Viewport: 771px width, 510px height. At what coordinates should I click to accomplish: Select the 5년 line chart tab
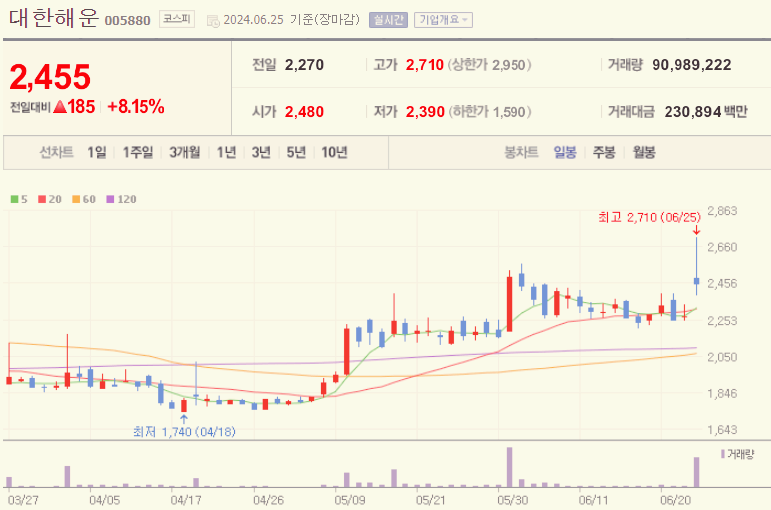296,152
